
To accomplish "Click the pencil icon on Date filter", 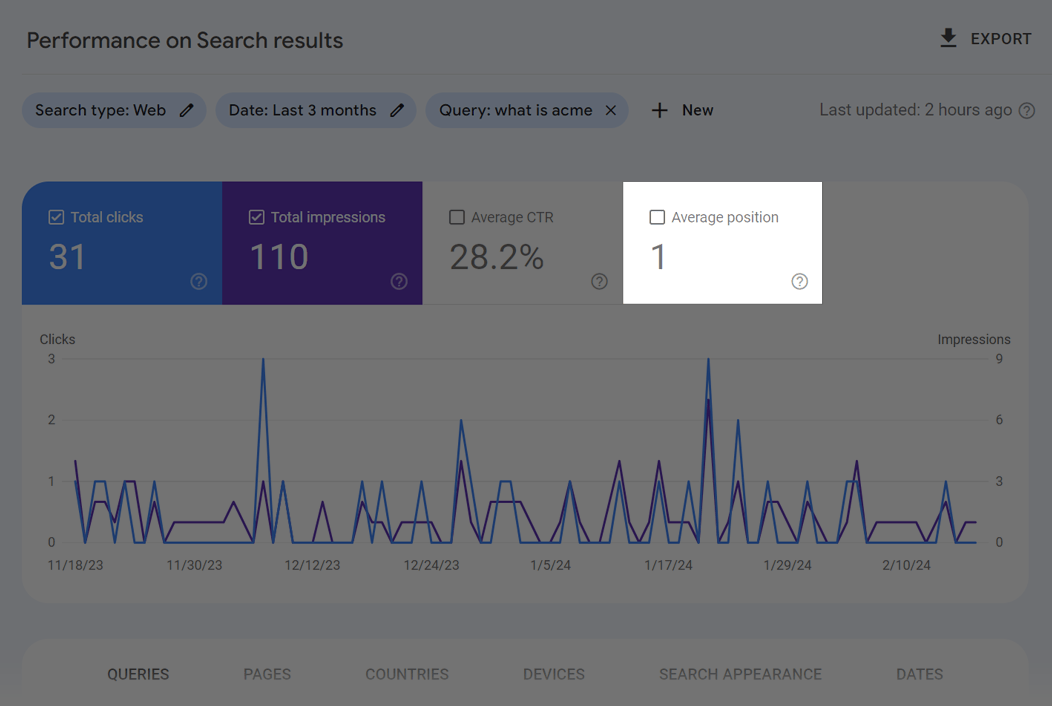I will 397,110.
